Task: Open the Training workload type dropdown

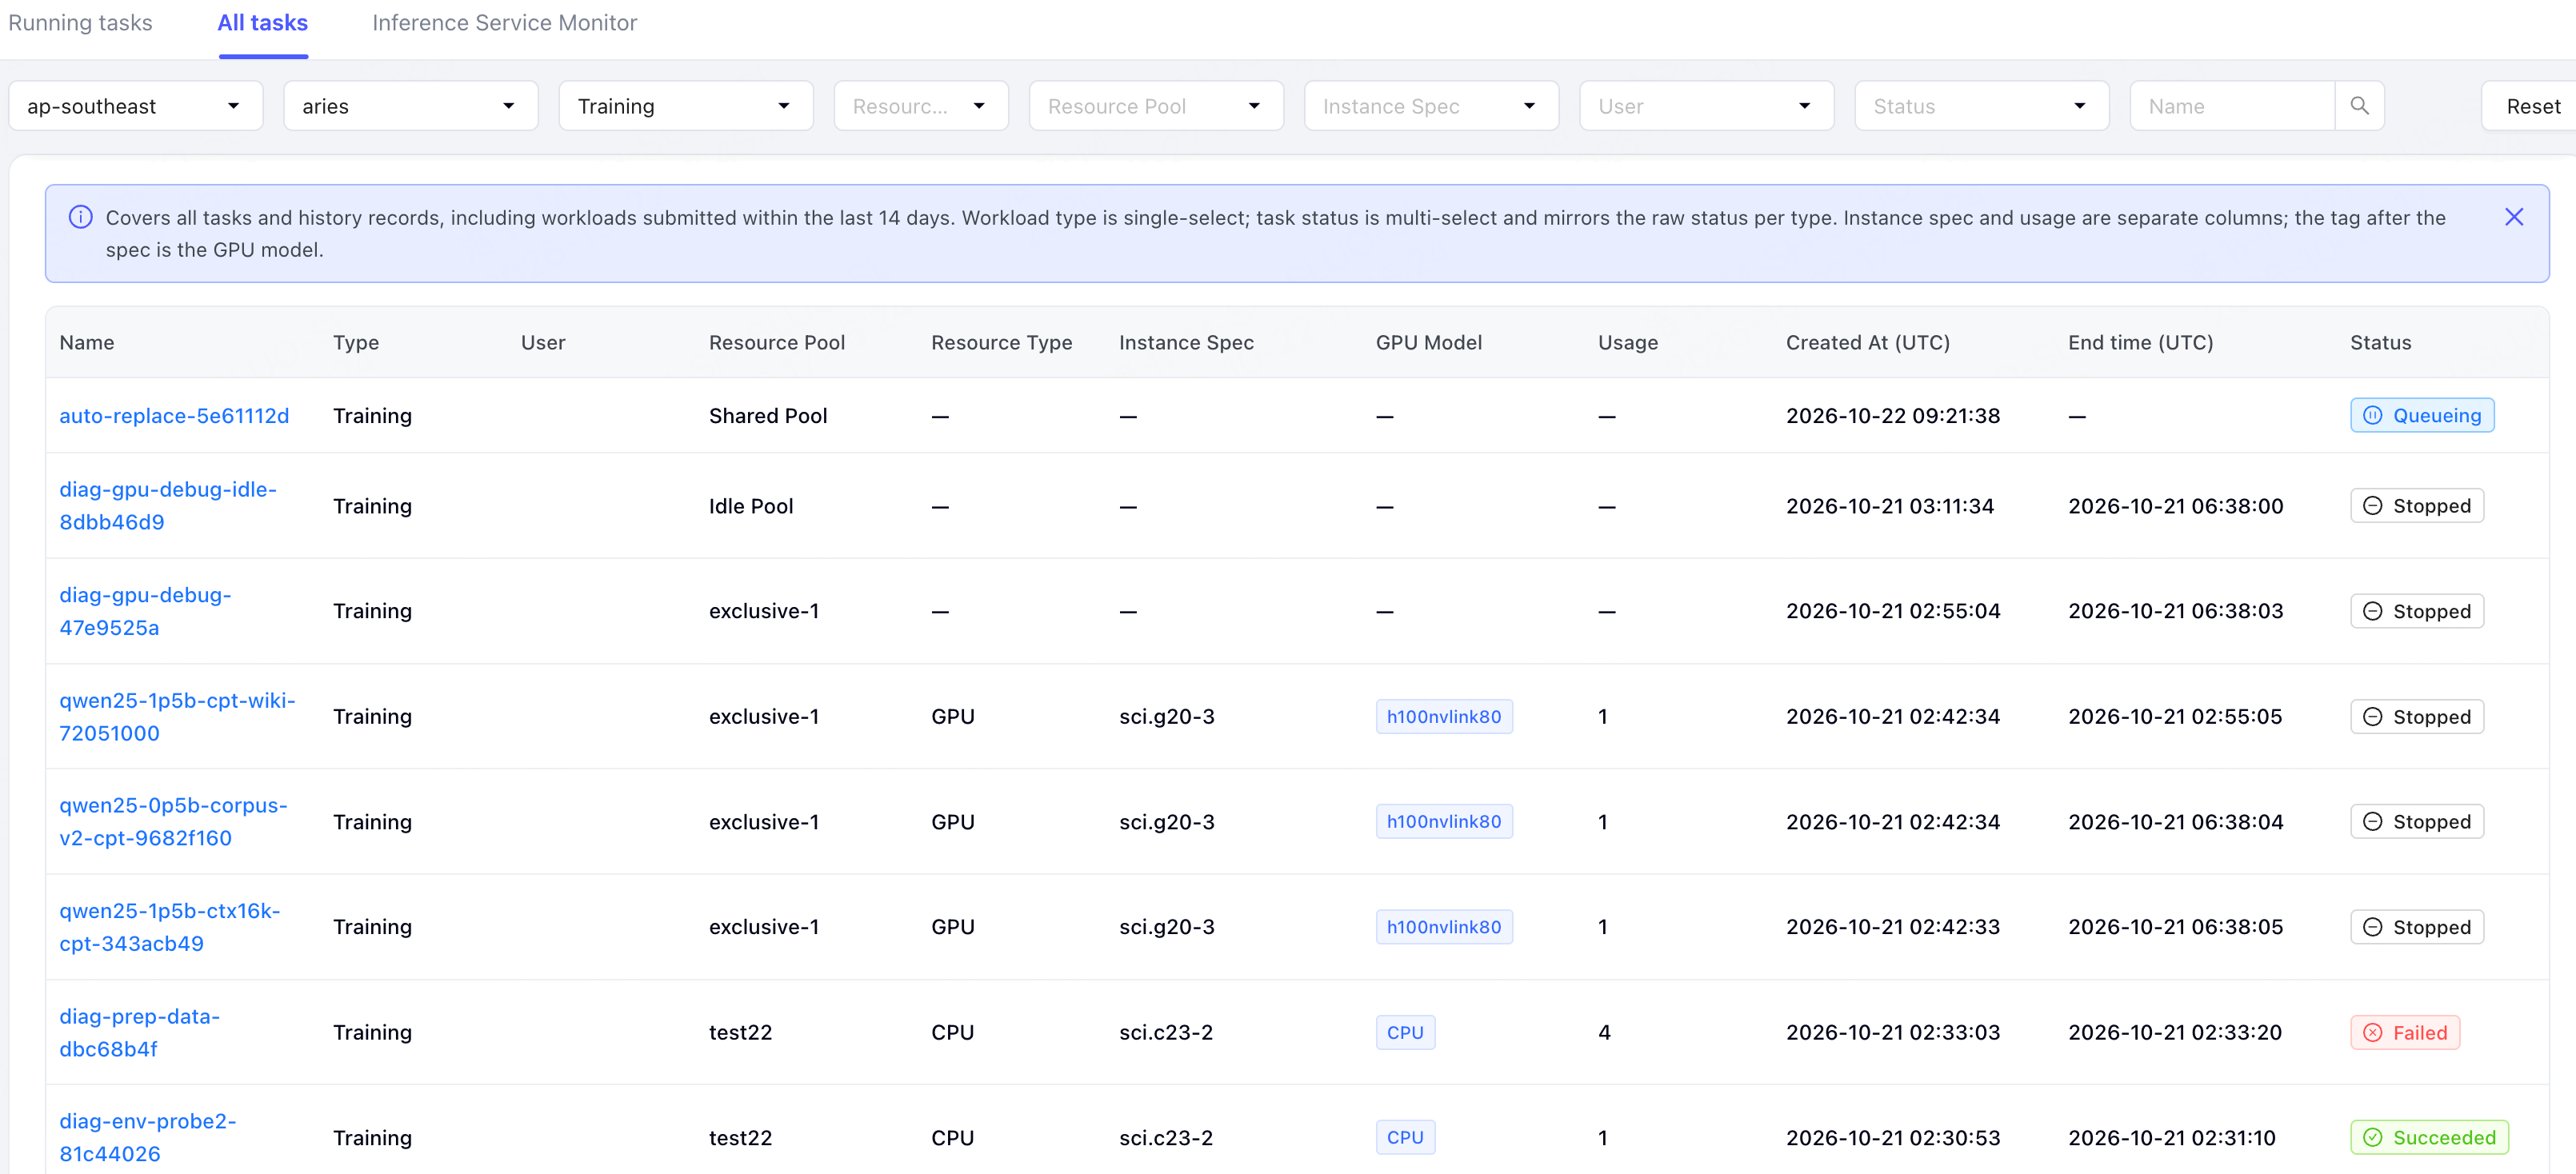Action: pos(685,106)
